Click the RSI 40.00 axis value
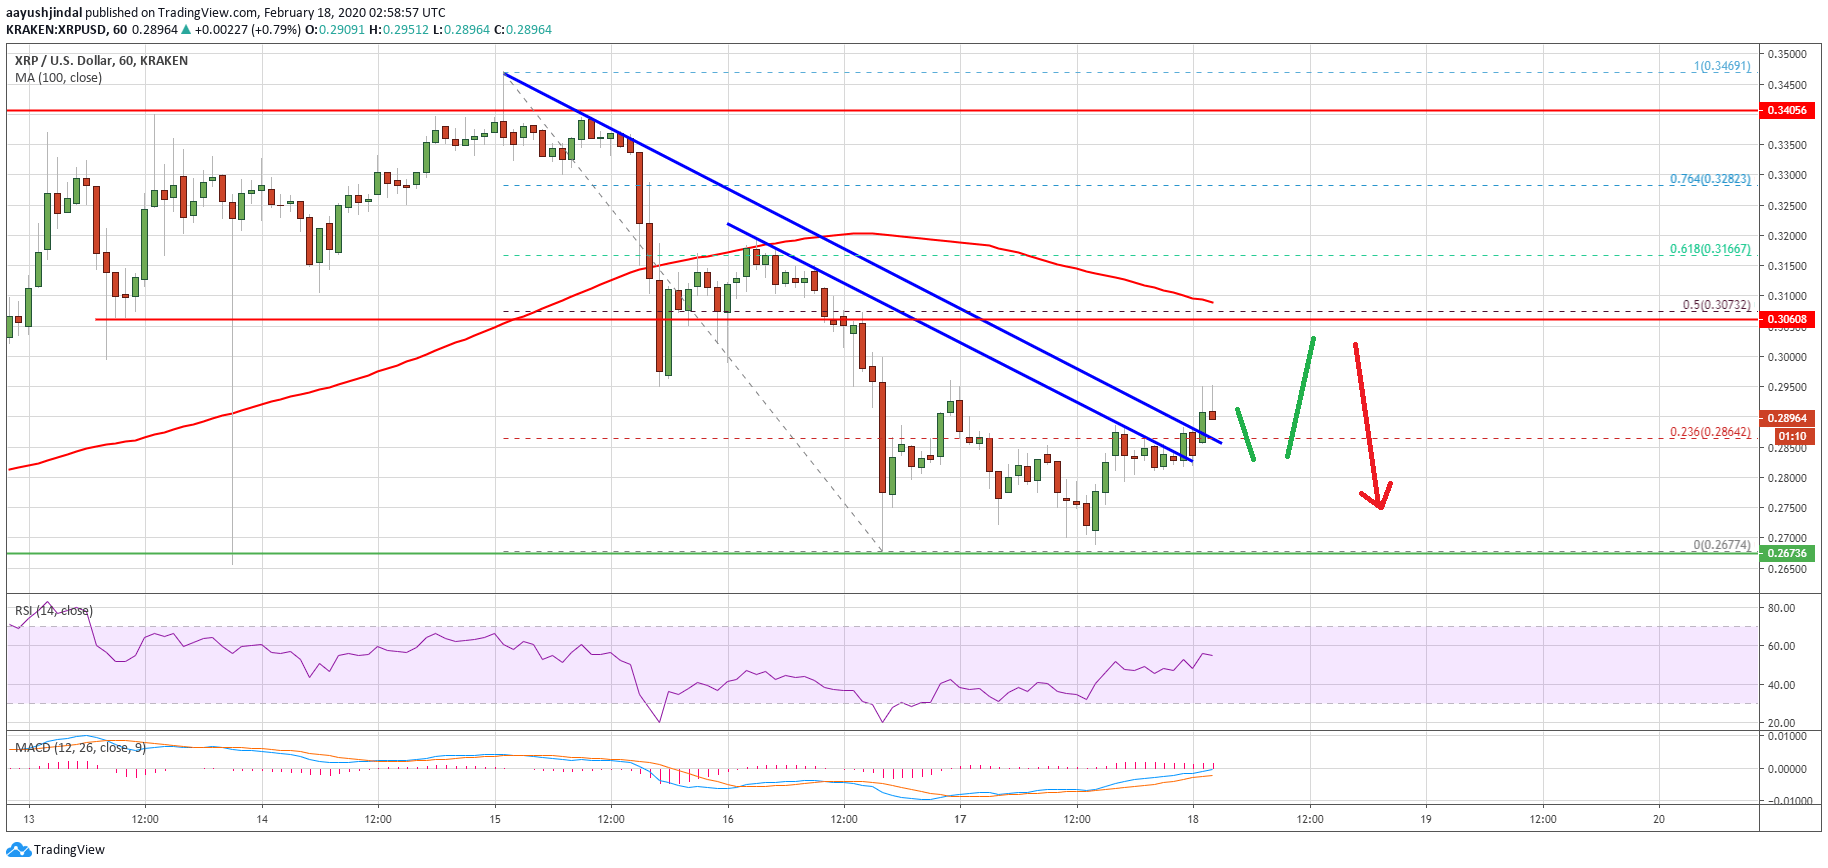This screenshot has height=868, width=1828. point(1781,685)
